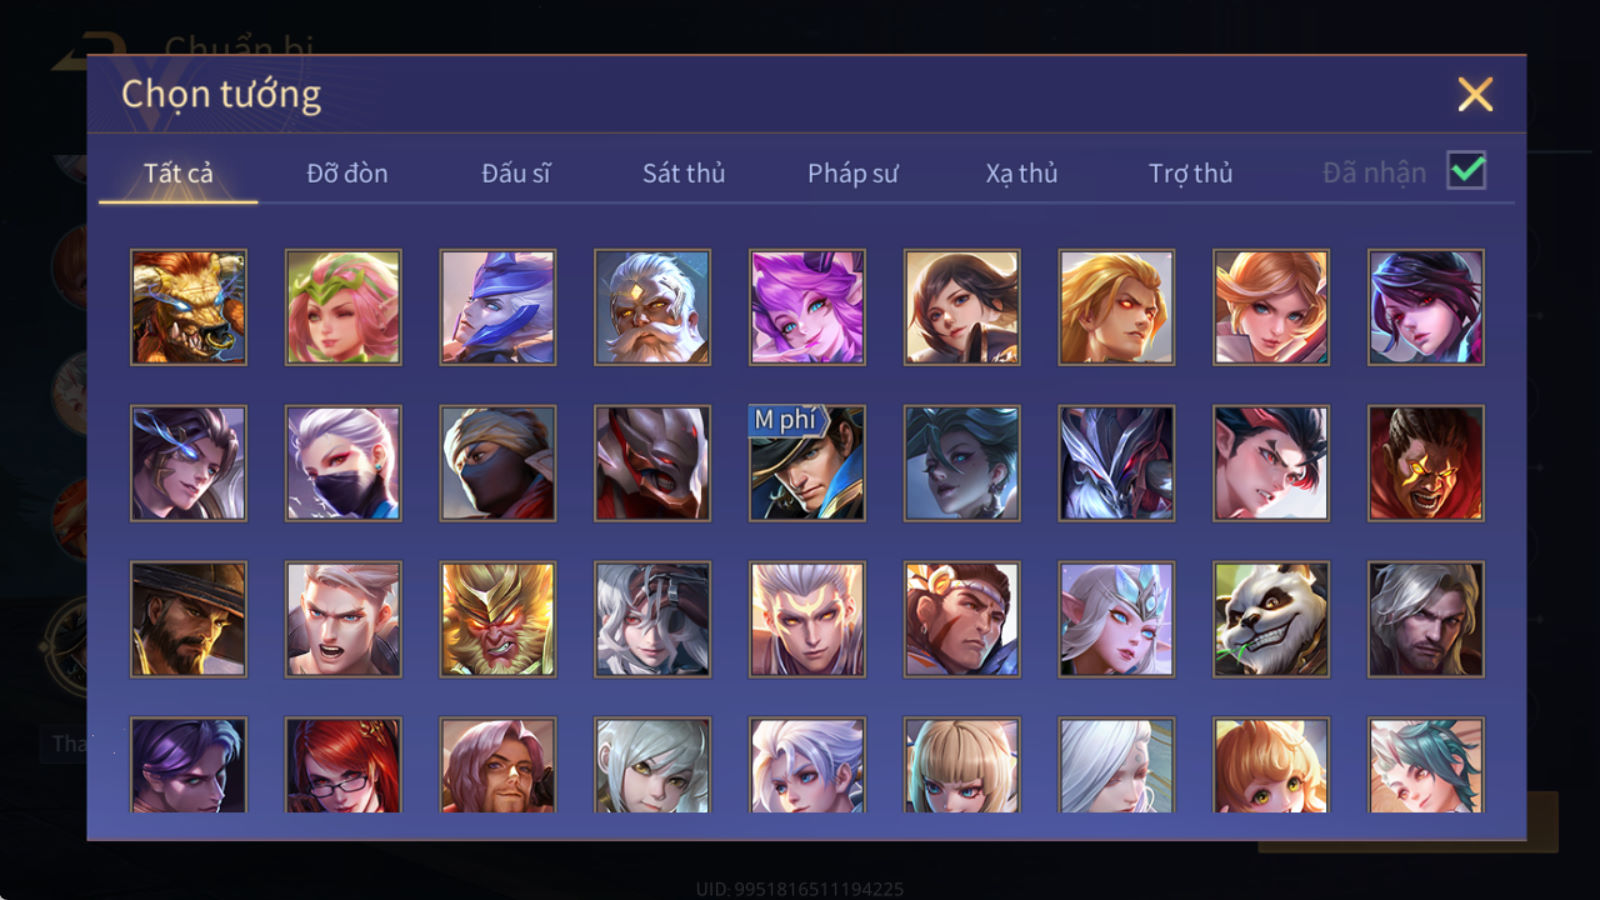The height and width of the screenshot is (900, 1600).
Task: Pick the white-bearded old man hero
Action: pos(652,307)
